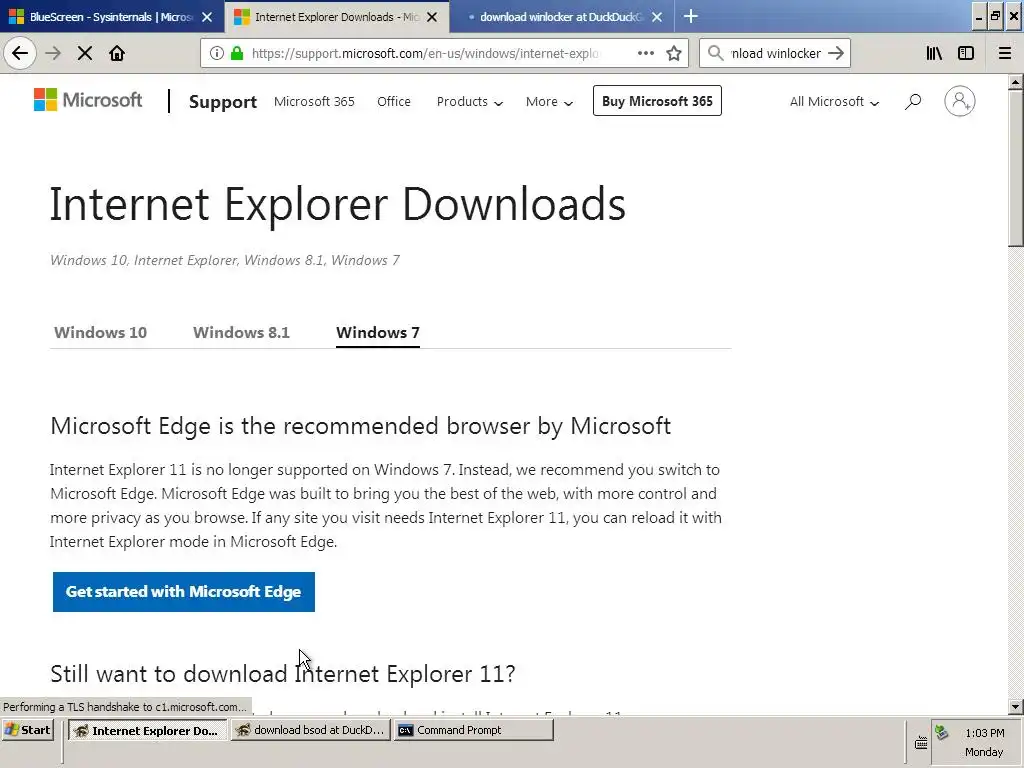Close the BlueScreen Sysinternals tab
The height and width of the screenshot is (768, 1024).
pyautogui.click(x=207, y=17)
